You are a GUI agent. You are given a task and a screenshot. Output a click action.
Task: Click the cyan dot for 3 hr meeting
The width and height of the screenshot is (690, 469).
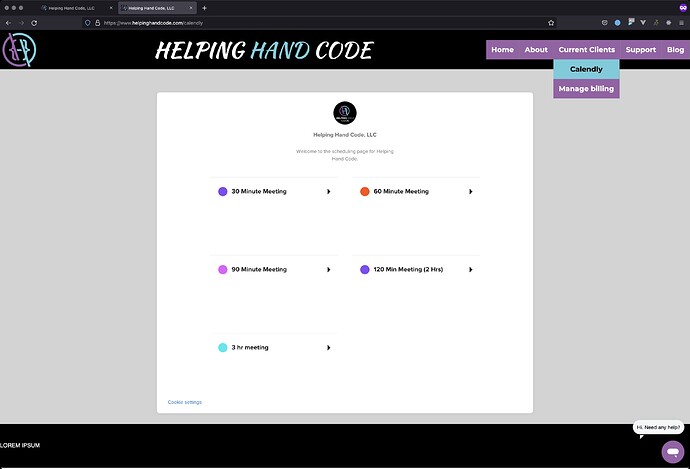tap(223, 347)
